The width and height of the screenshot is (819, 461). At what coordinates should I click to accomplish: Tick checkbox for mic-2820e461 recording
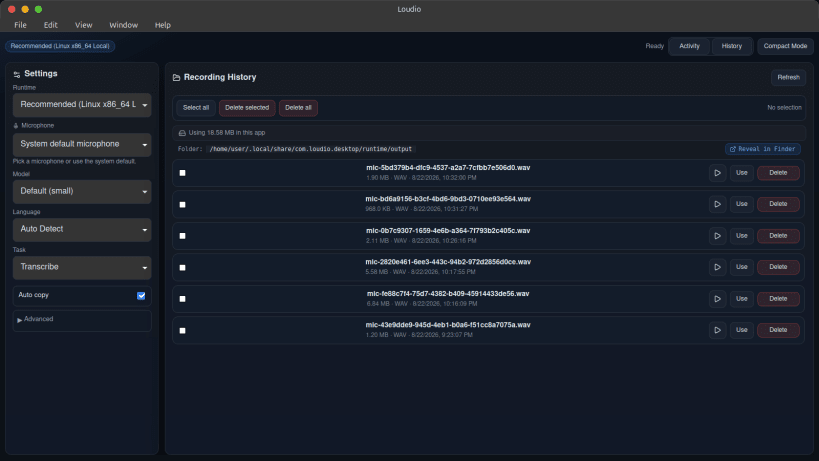pos(182,268)
